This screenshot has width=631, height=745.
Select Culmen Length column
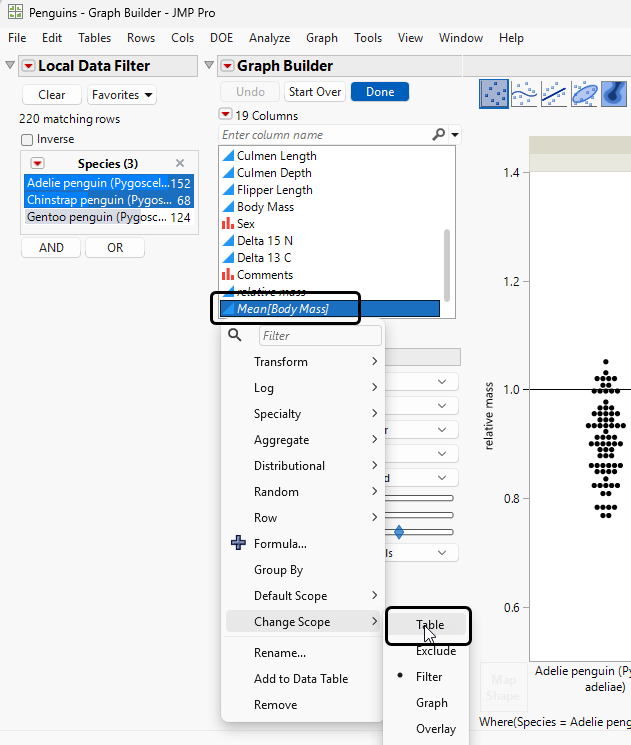pos(330,155)
